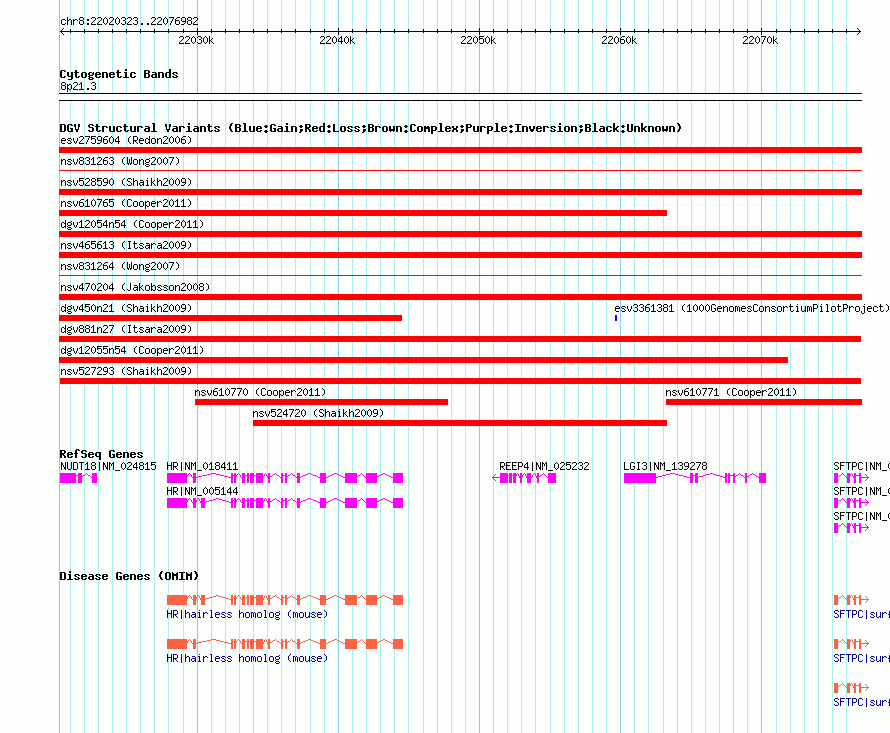Screen dimensions: 890x733
Task: Click the dgv450n21 (Shaikh2009) red loss bar
Action: pos(230,318)
